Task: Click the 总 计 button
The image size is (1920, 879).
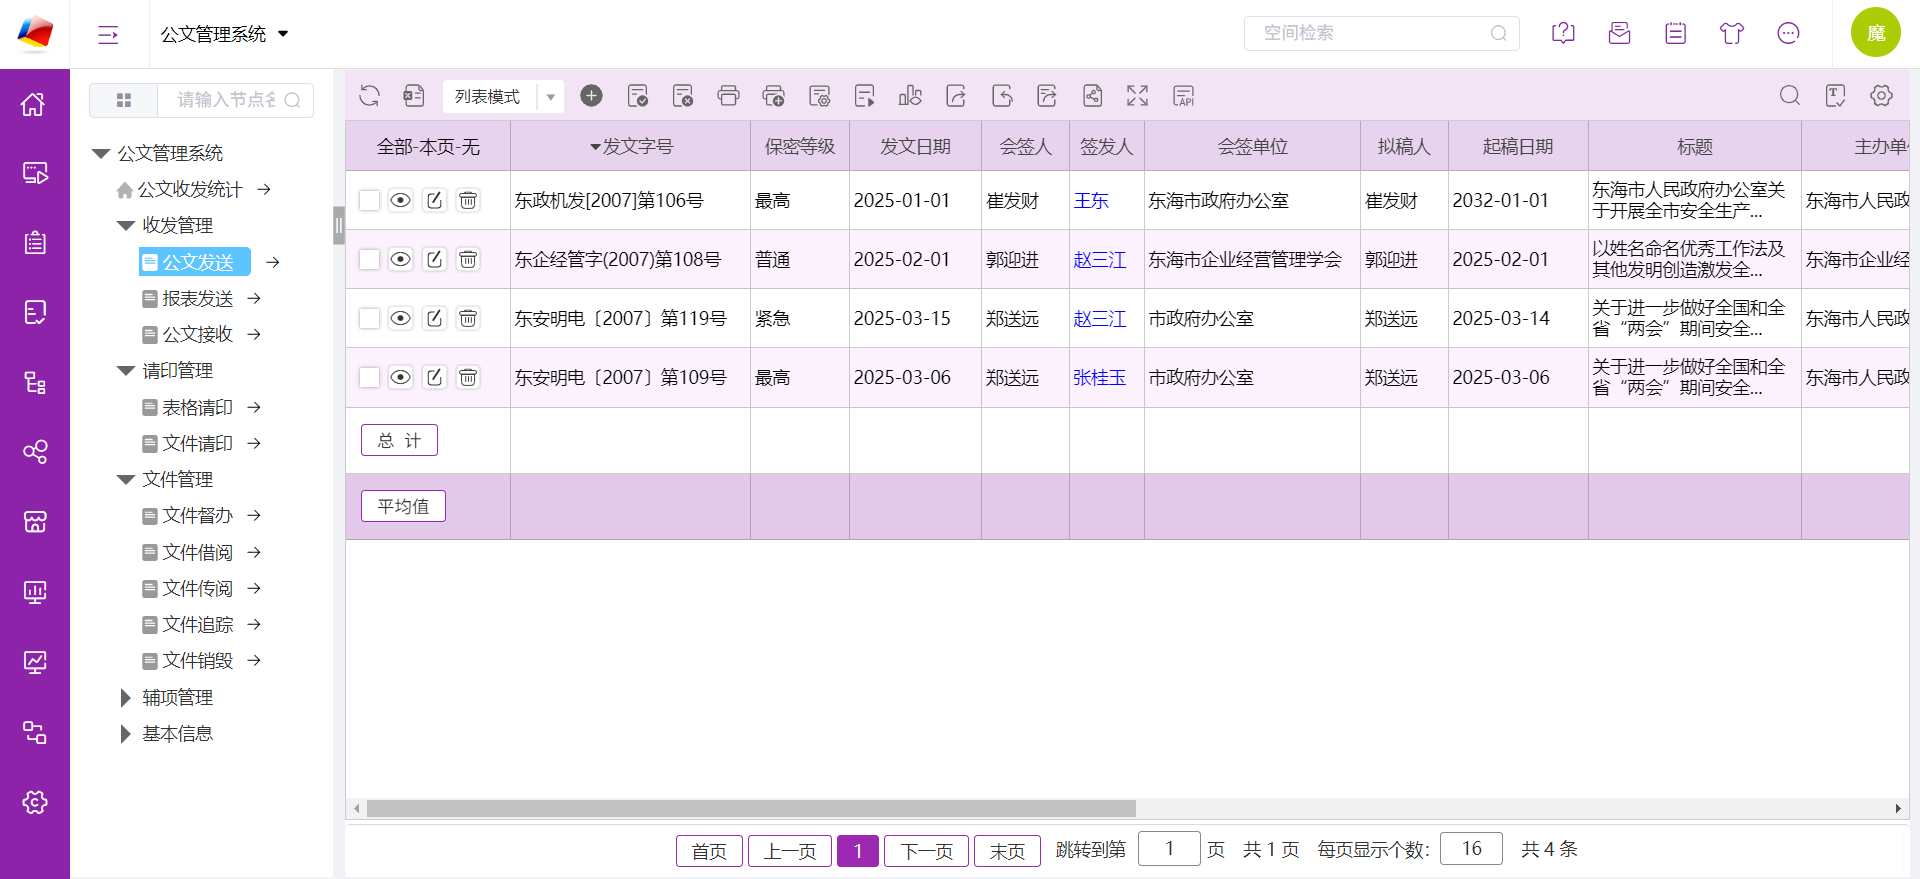Action: [x=399, y=440]
